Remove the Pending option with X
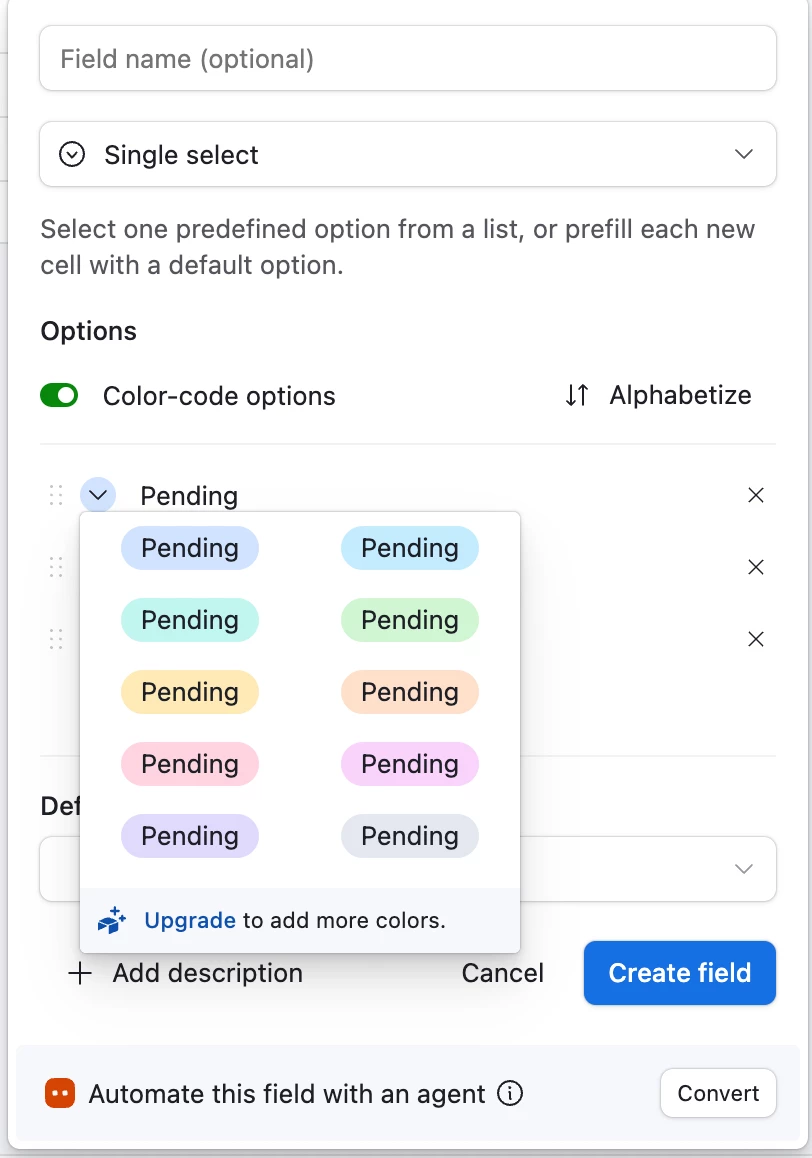The image size is (812, 1158). click(x=756, y=495)
